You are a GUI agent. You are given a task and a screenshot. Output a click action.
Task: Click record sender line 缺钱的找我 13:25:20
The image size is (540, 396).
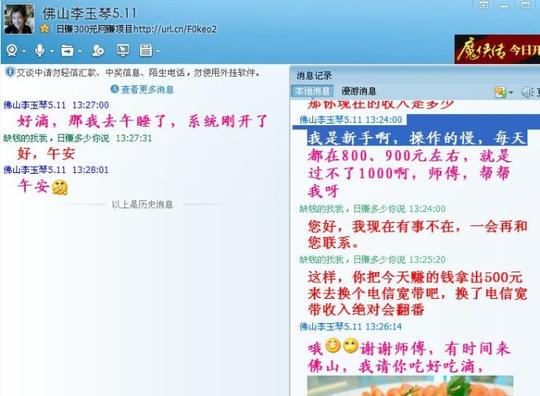372,259
